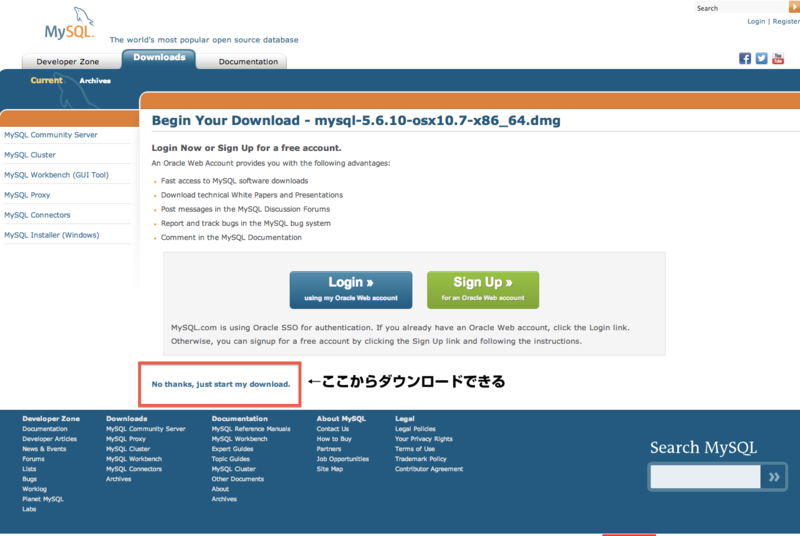Open the YouTube social icon
Viewport: 800px width, 536px height.
777,58
